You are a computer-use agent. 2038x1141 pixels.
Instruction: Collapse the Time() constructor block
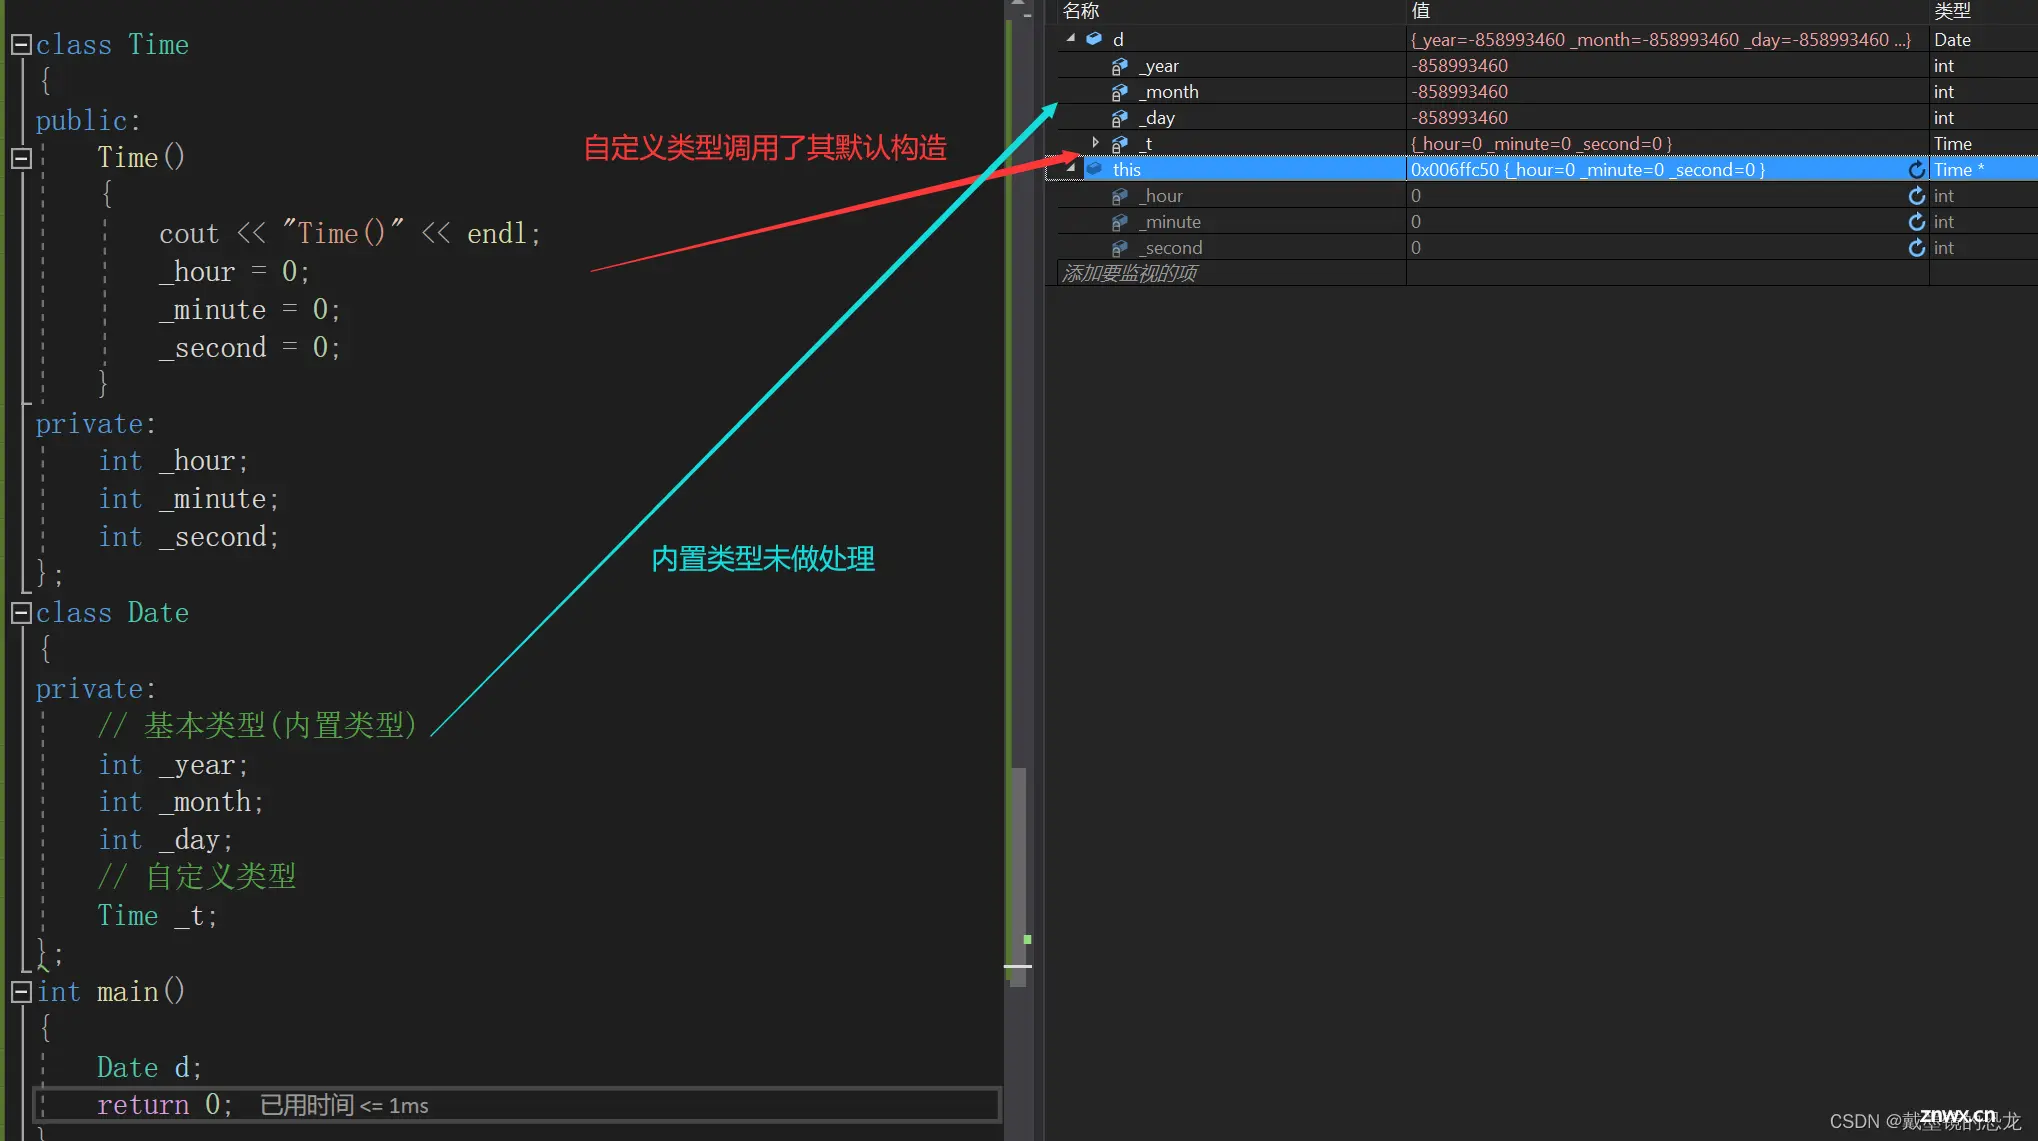tap(20, 158)
